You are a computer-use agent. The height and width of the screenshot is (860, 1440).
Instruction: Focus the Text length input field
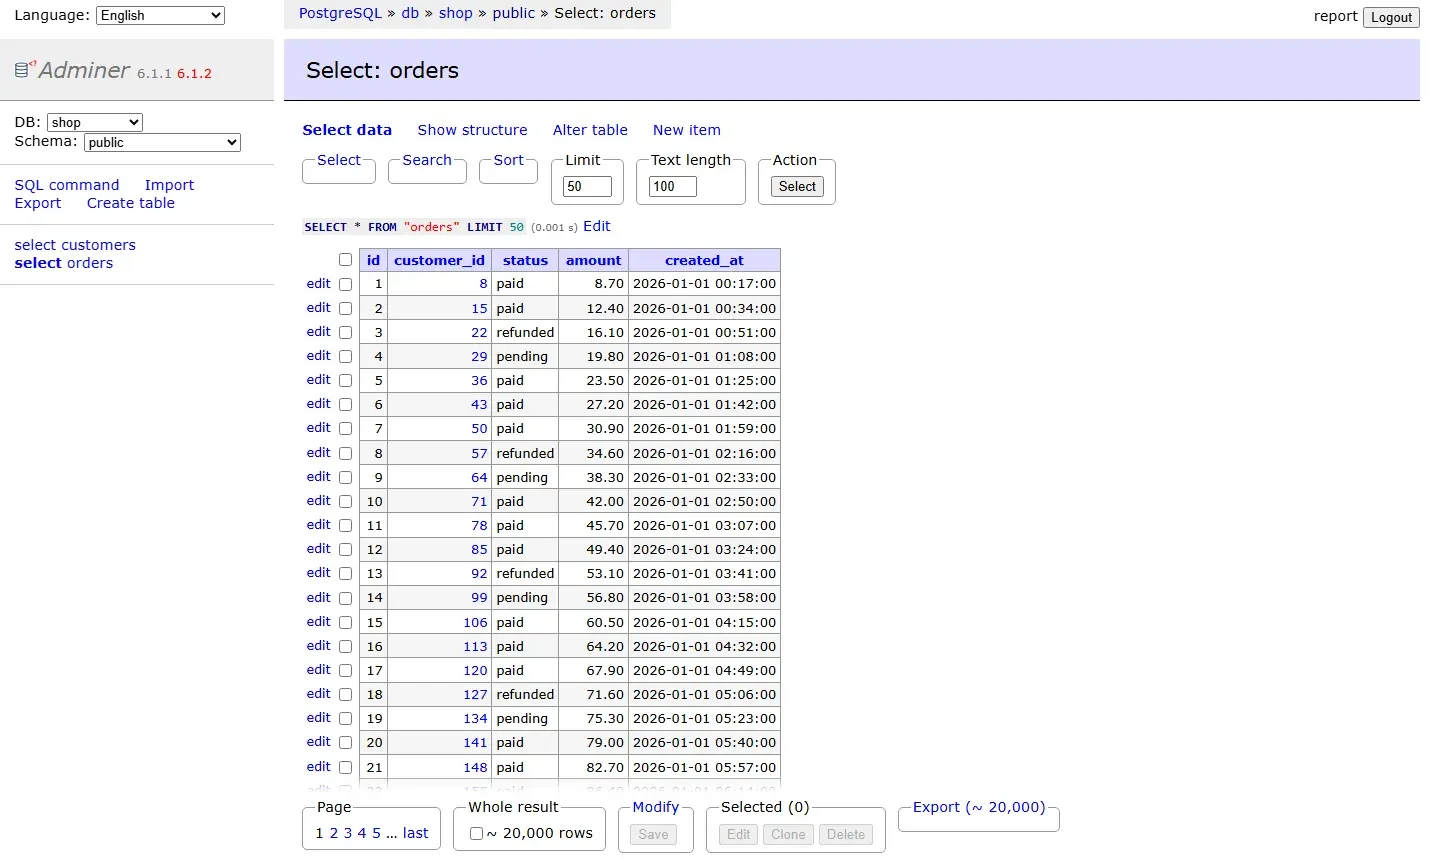[x=673, y=186]
